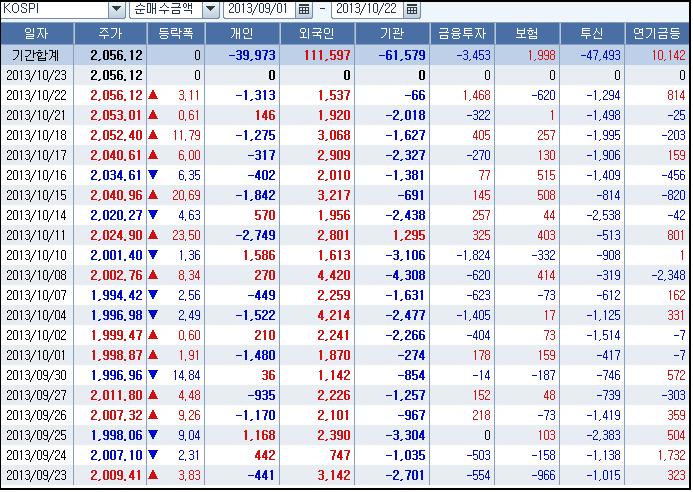Select the row dated 2013/10/08

345,275
